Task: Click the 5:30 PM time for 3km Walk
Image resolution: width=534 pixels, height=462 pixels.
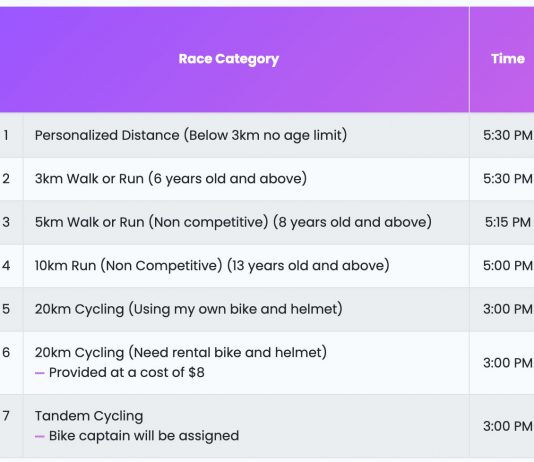Action: pyautogui.click(x=507, y=179)
